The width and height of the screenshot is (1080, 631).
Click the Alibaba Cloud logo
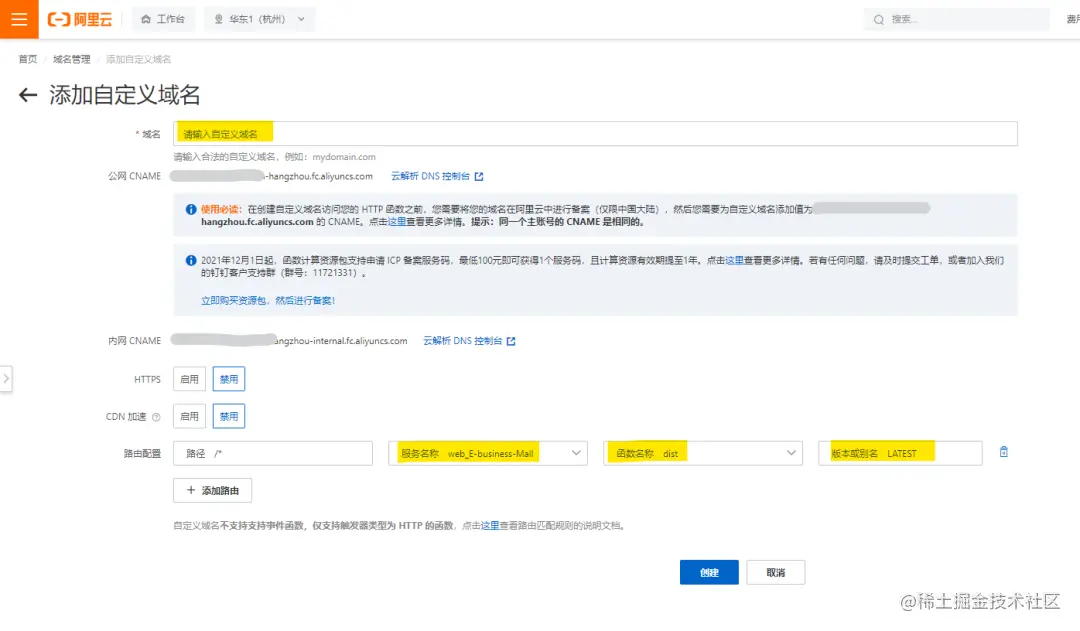(79, 19)
